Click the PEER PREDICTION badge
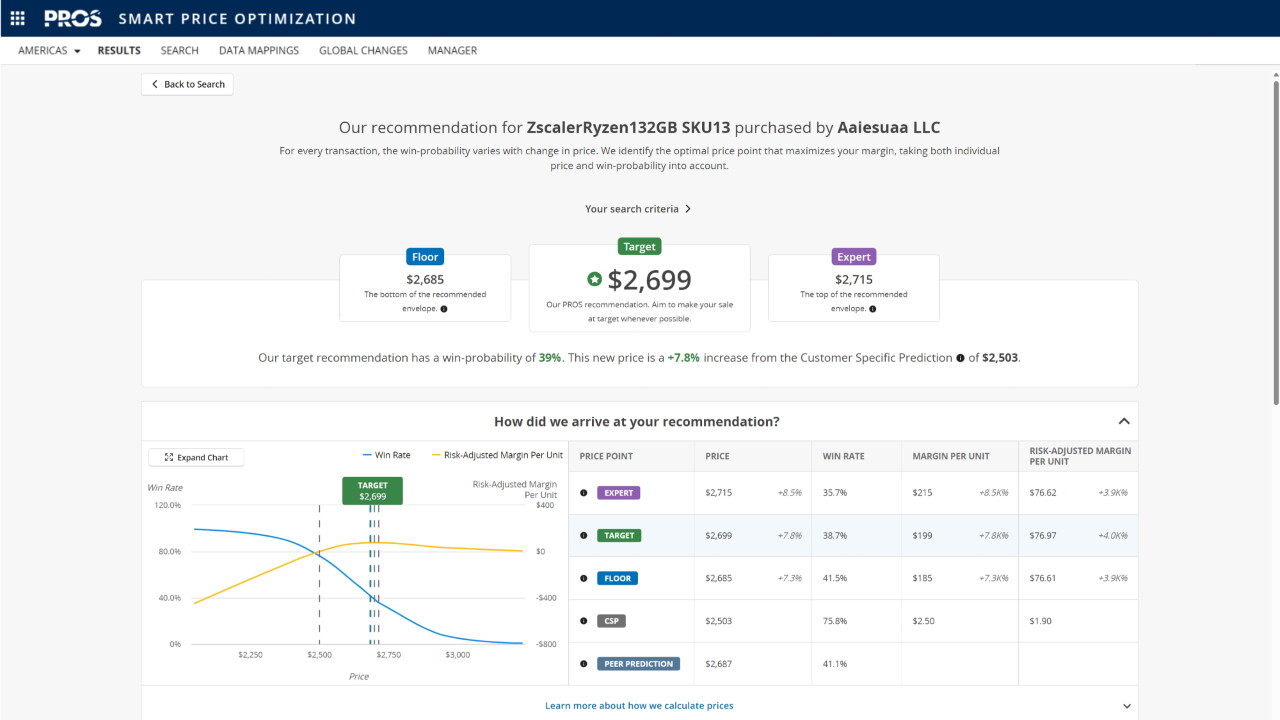 (638, 664)
